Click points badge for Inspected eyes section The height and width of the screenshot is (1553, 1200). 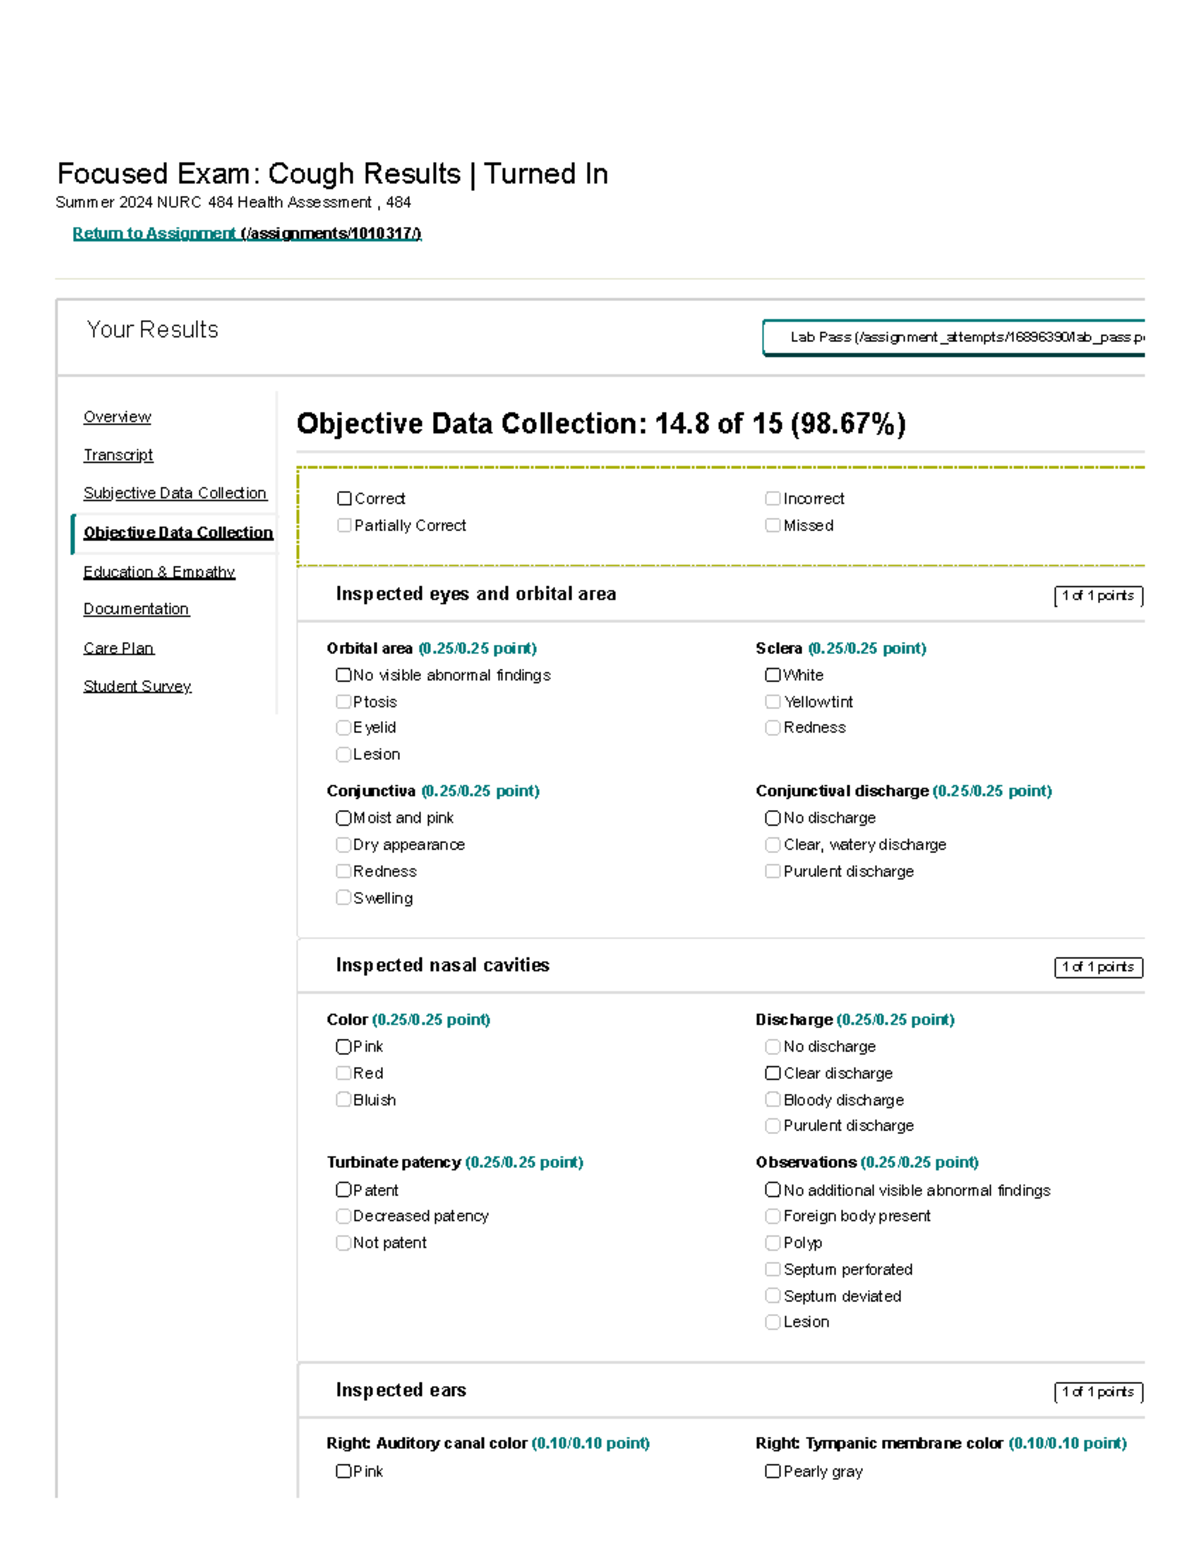[x=1098, y=596]
